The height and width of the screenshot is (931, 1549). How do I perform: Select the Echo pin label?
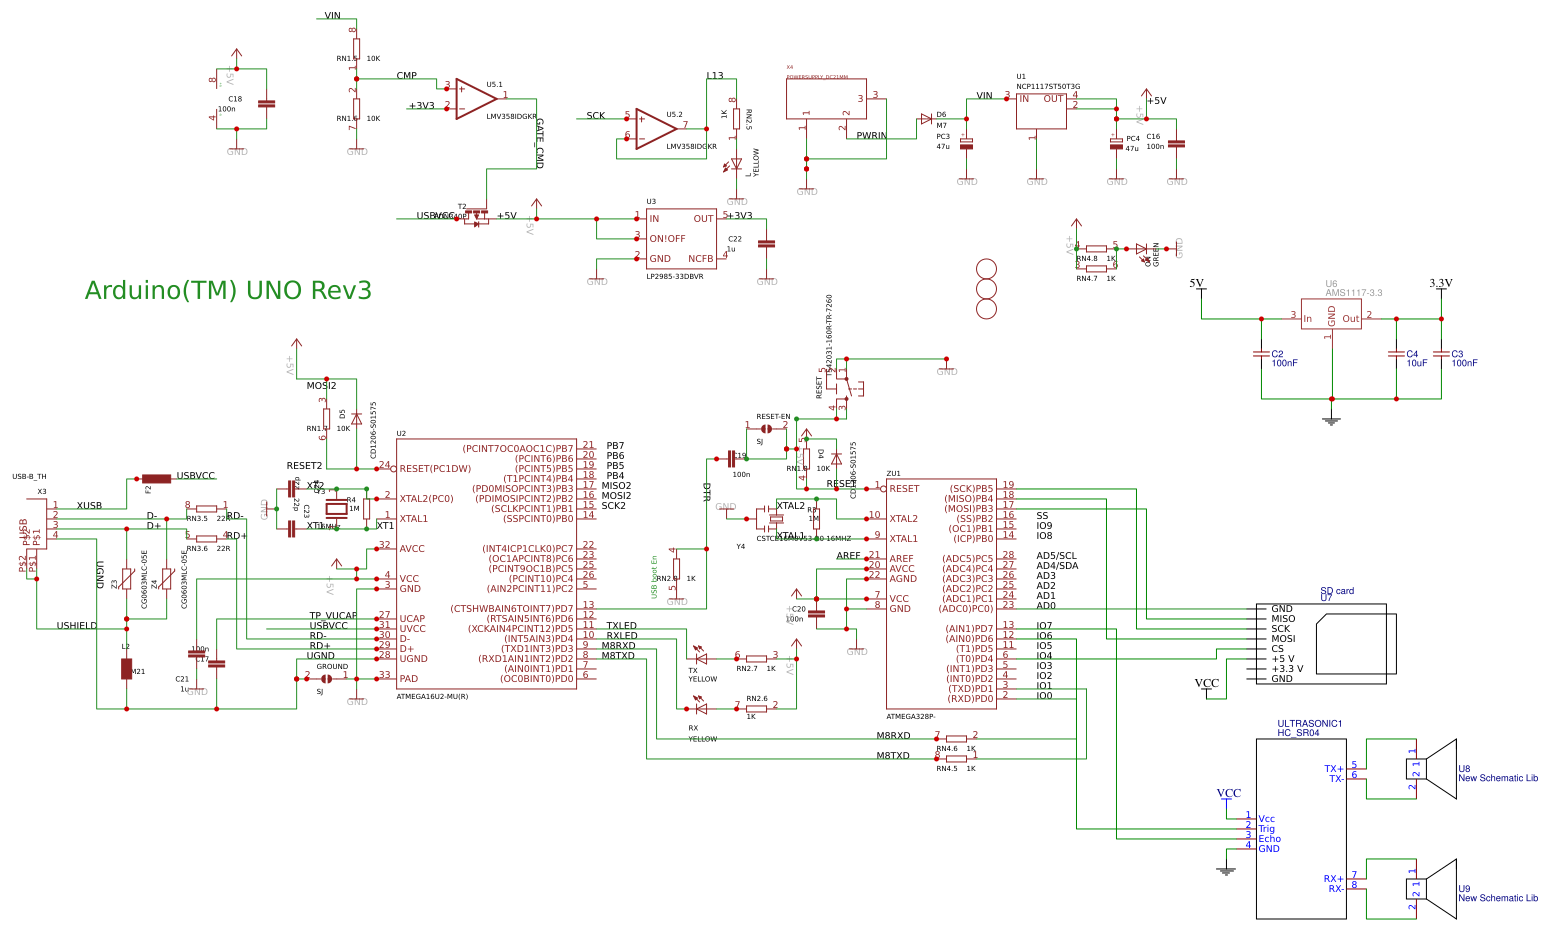[1269, 838]
